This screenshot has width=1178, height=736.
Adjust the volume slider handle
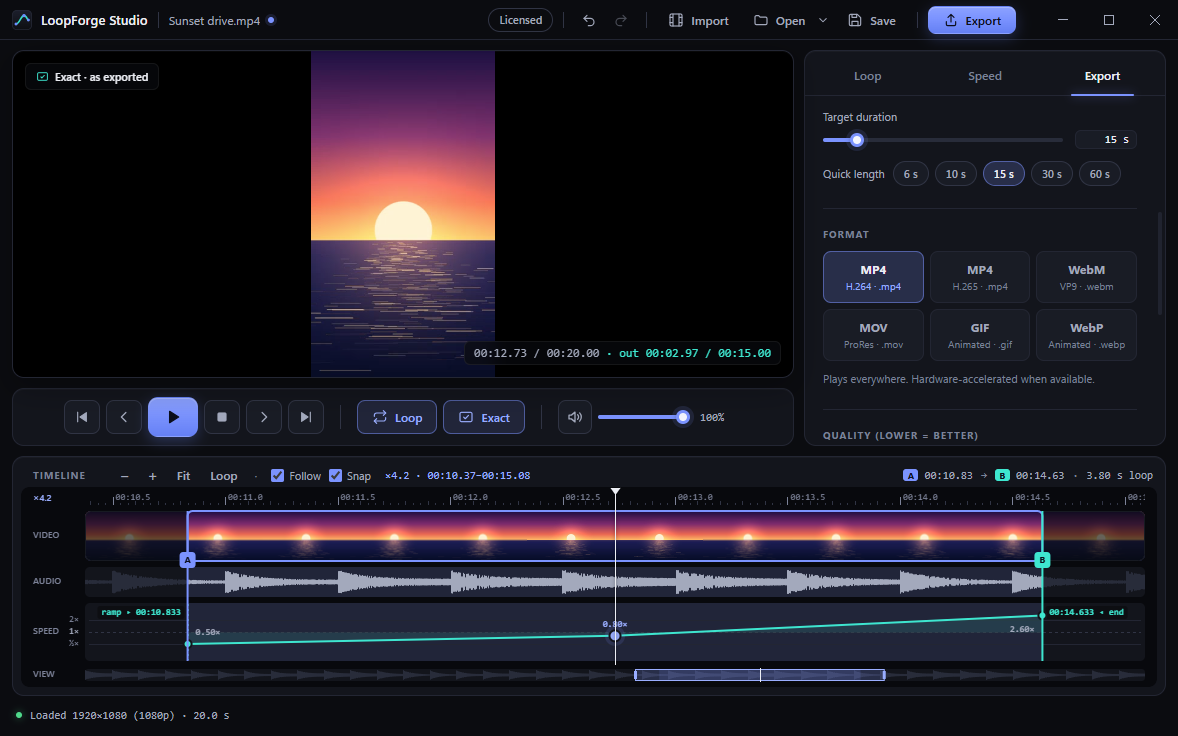pos(683,417)
